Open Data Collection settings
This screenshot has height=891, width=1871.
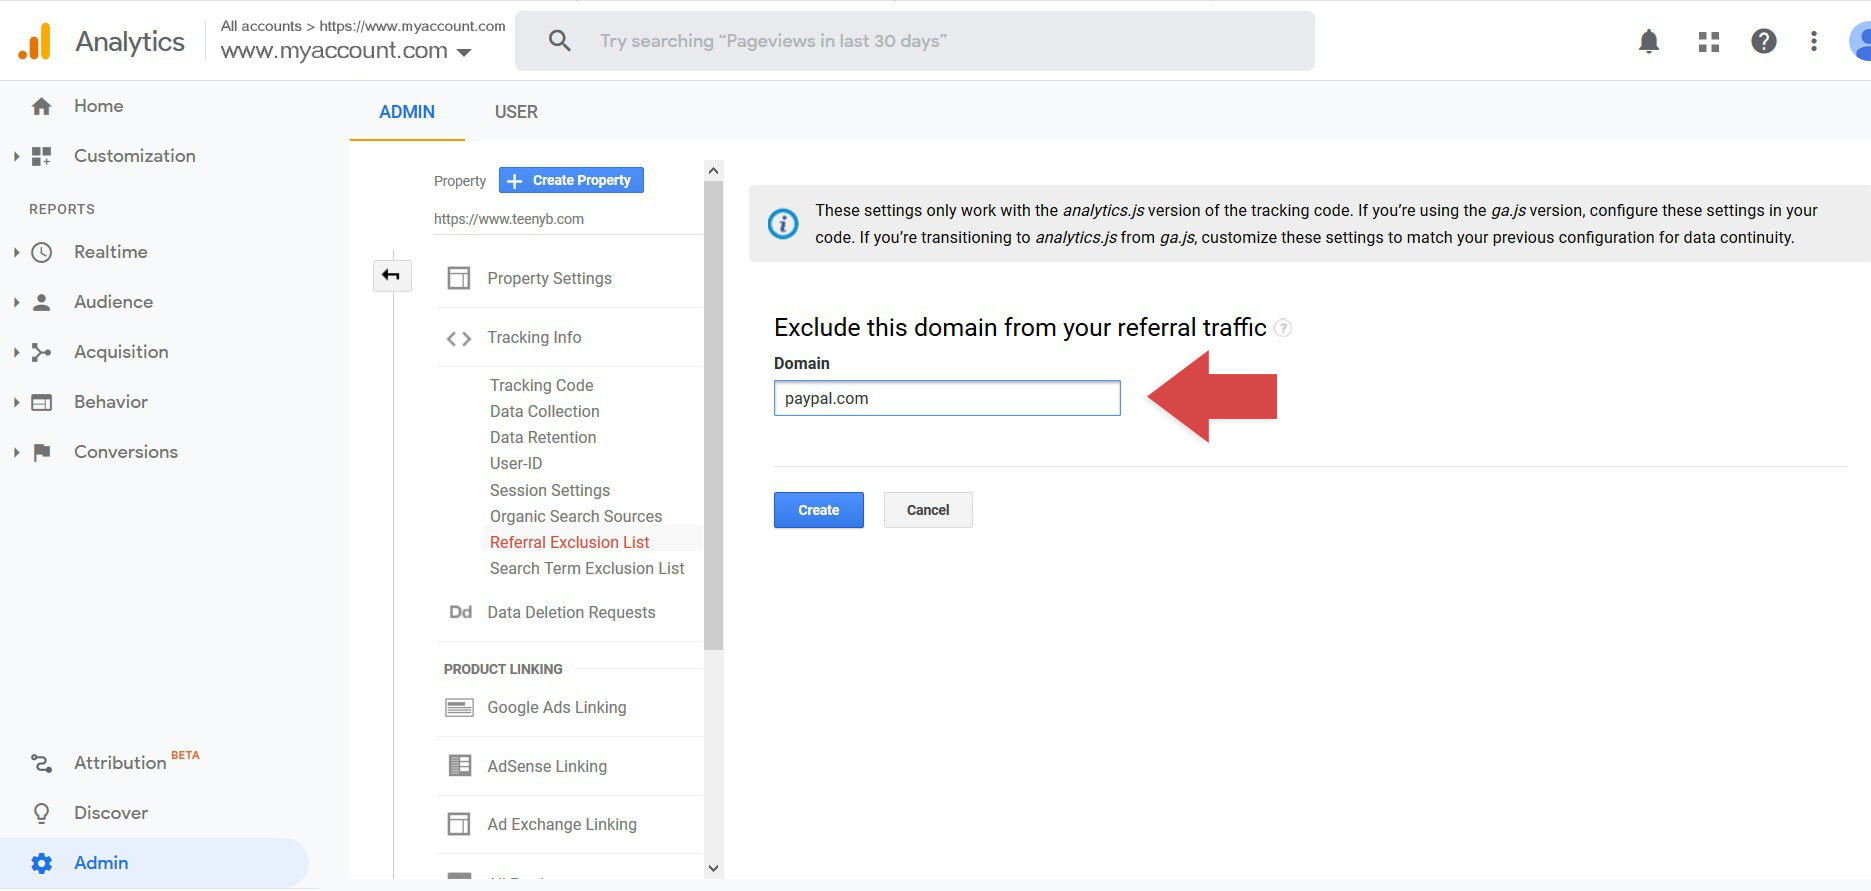pos(545,411)
